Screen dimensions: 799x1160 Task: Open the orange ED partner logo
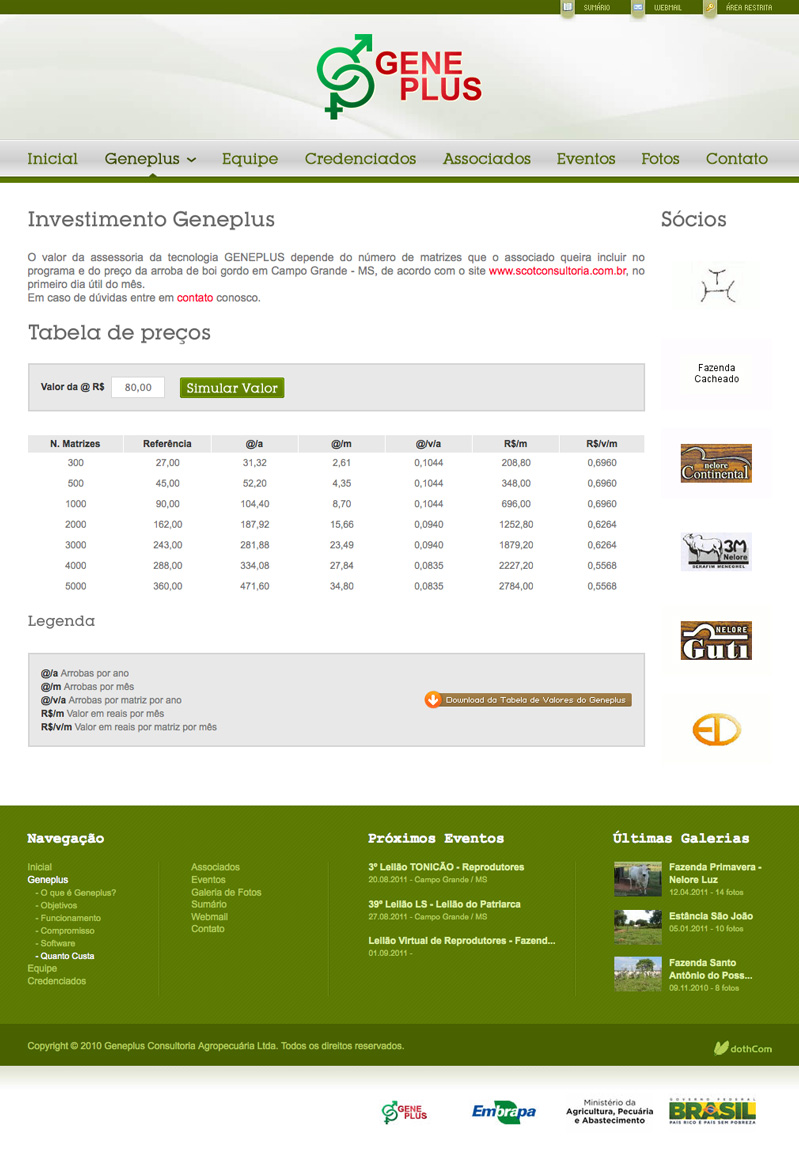point(716,729)
